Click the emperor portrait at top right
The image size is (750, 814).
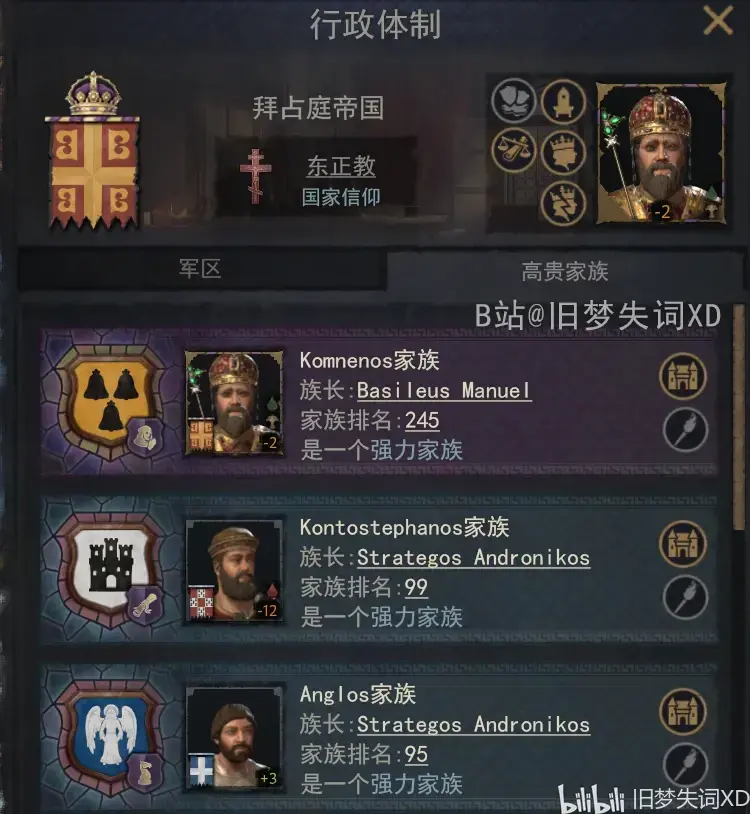pos(661,153)
